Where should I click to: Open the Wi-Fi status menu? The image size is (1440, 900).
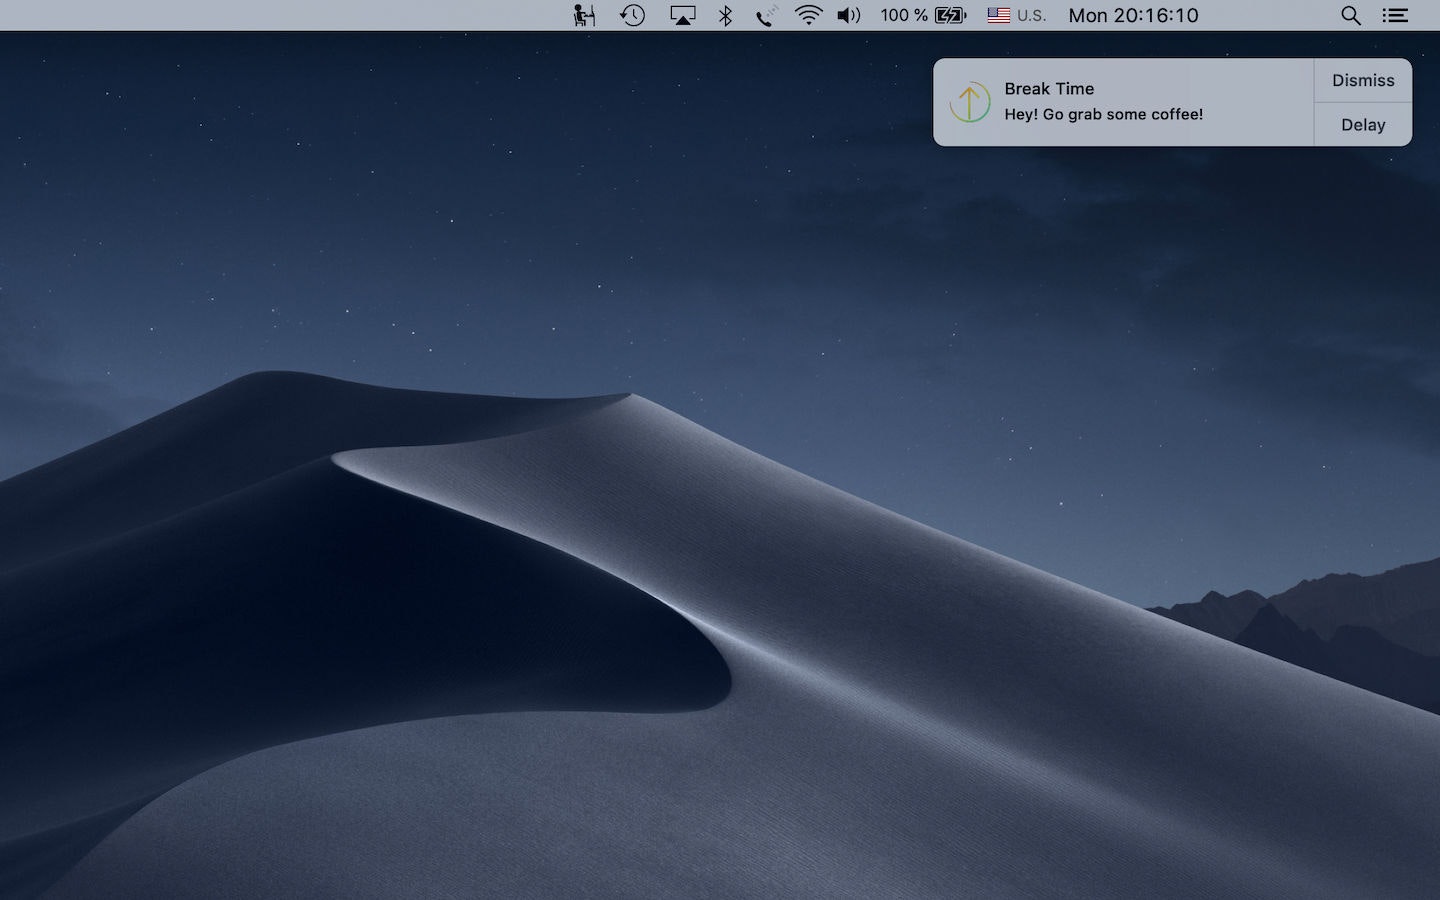pos(808,15)
